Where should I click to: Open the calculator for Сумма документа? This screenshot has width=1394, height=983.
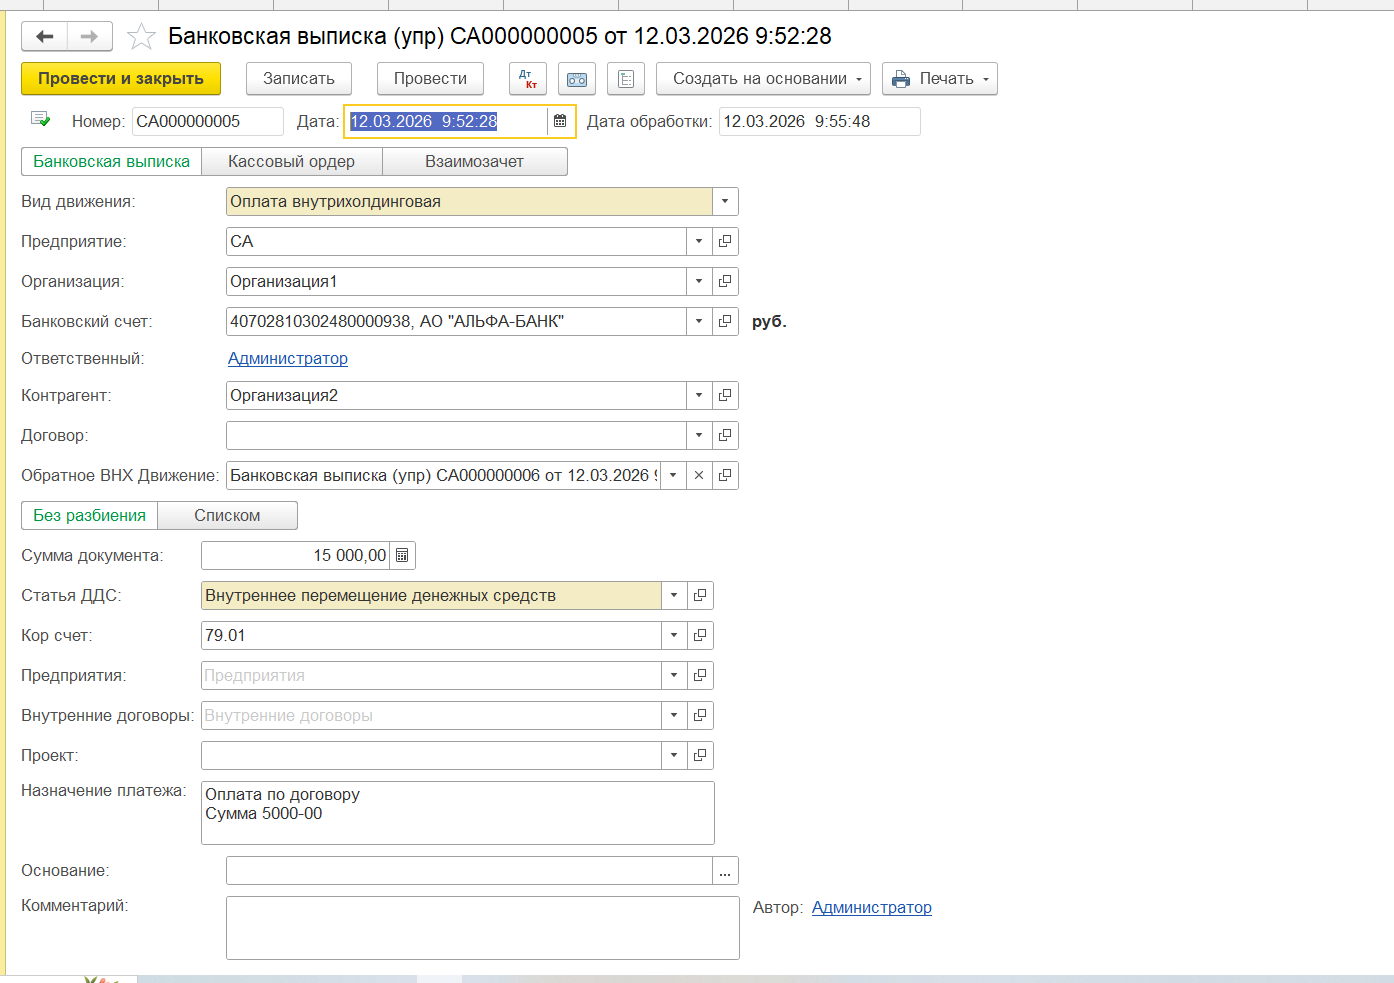click(402, 555)
